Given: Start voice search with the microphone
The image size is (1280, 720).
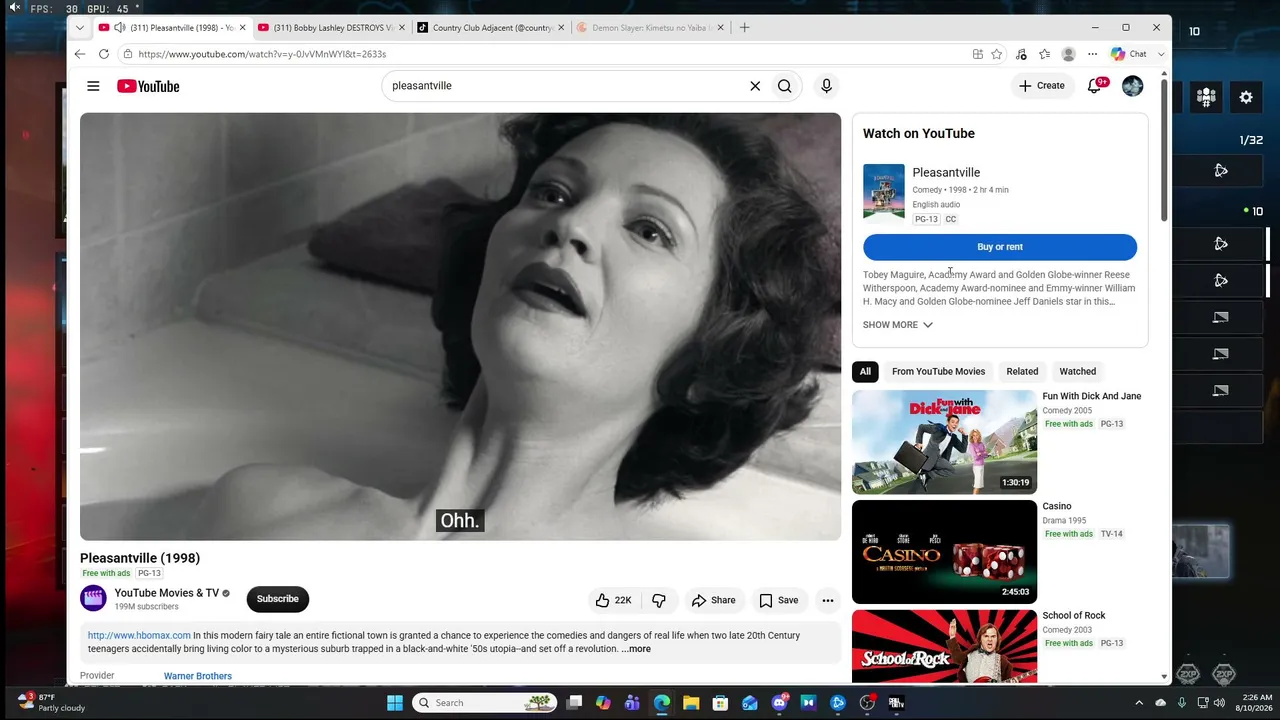Looking at the screenshot, I should click(x=826, y=86).
